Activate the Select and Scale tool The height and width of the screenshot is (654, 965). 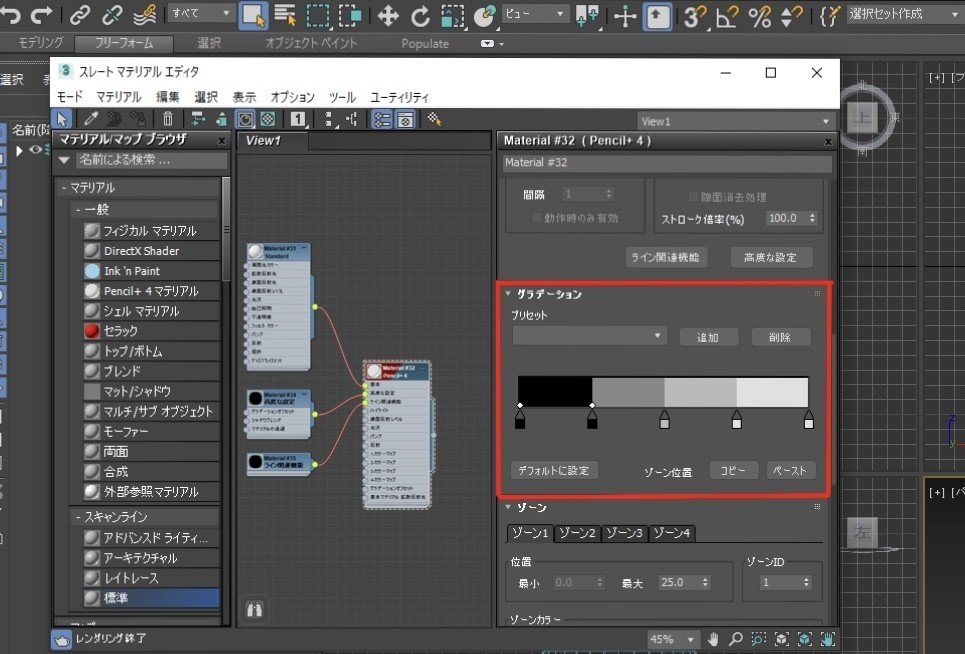pyautogui.click(x=452, y=16)
